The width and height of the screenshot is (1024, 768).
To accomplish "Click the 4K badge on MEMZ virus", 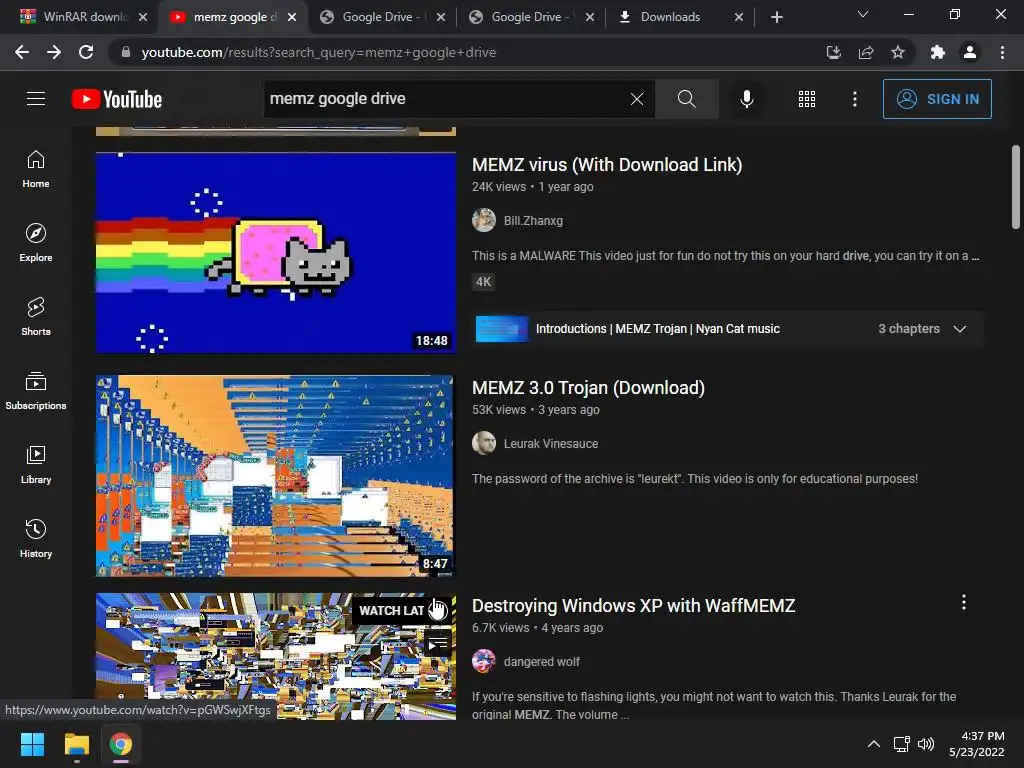I will click(483, 282).
